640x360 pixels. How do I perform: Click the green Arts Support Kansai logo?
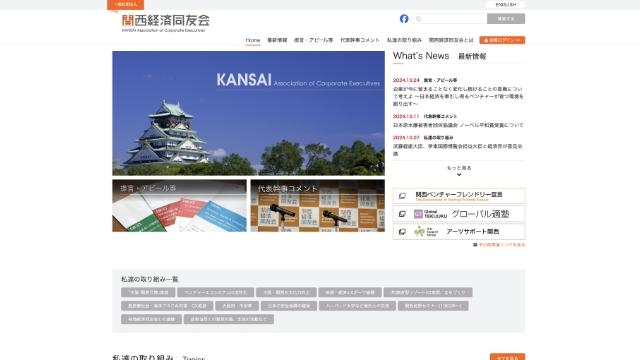click(426, 231)
